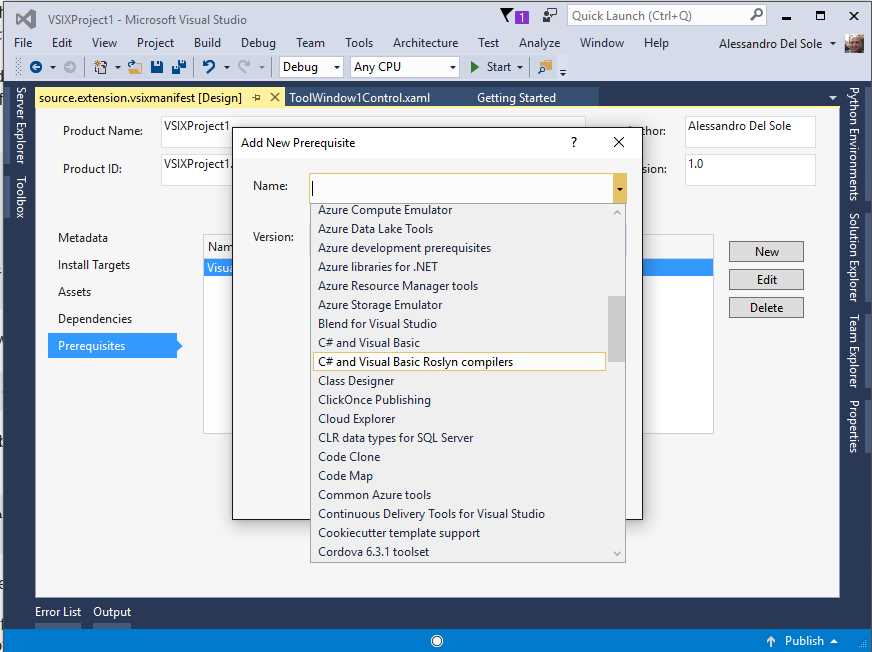Open the Metadata section
Screen dimensions: 872x652
83,238
